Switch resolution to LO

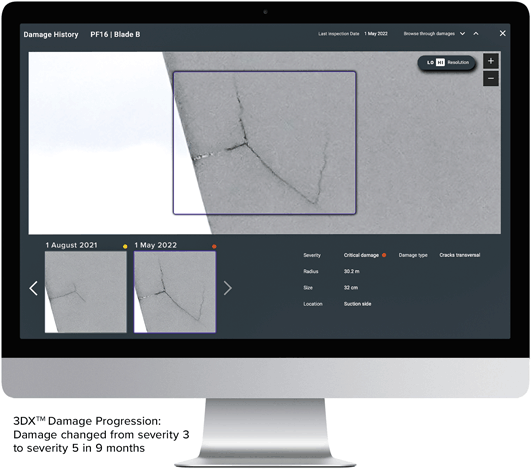click(430, 63)
